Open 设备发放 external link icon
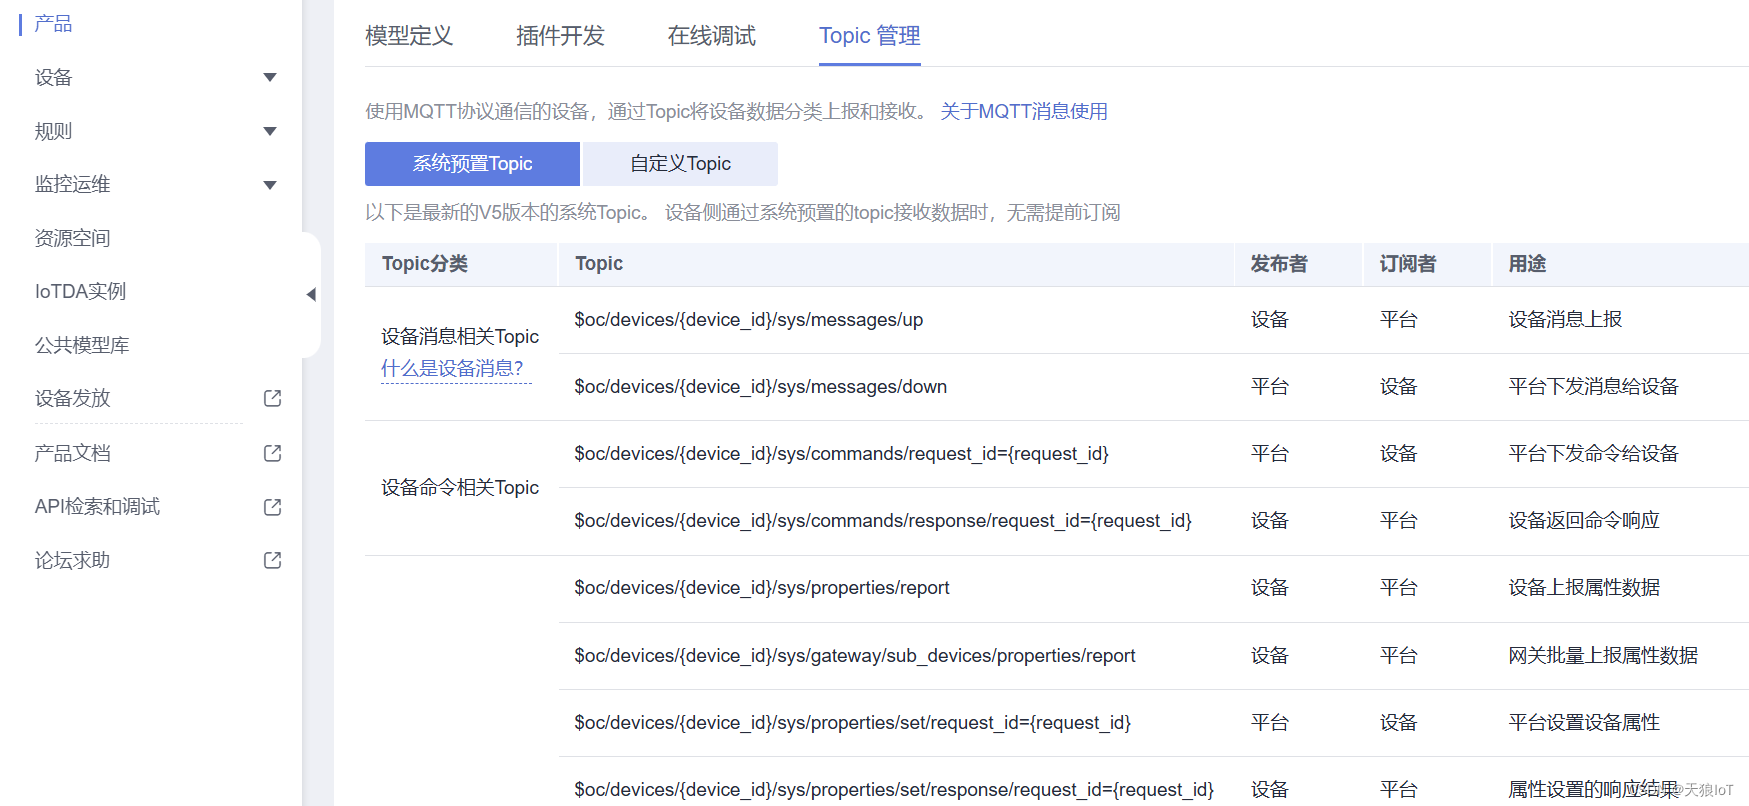The image size is (1749, 806). click(272, 398)
